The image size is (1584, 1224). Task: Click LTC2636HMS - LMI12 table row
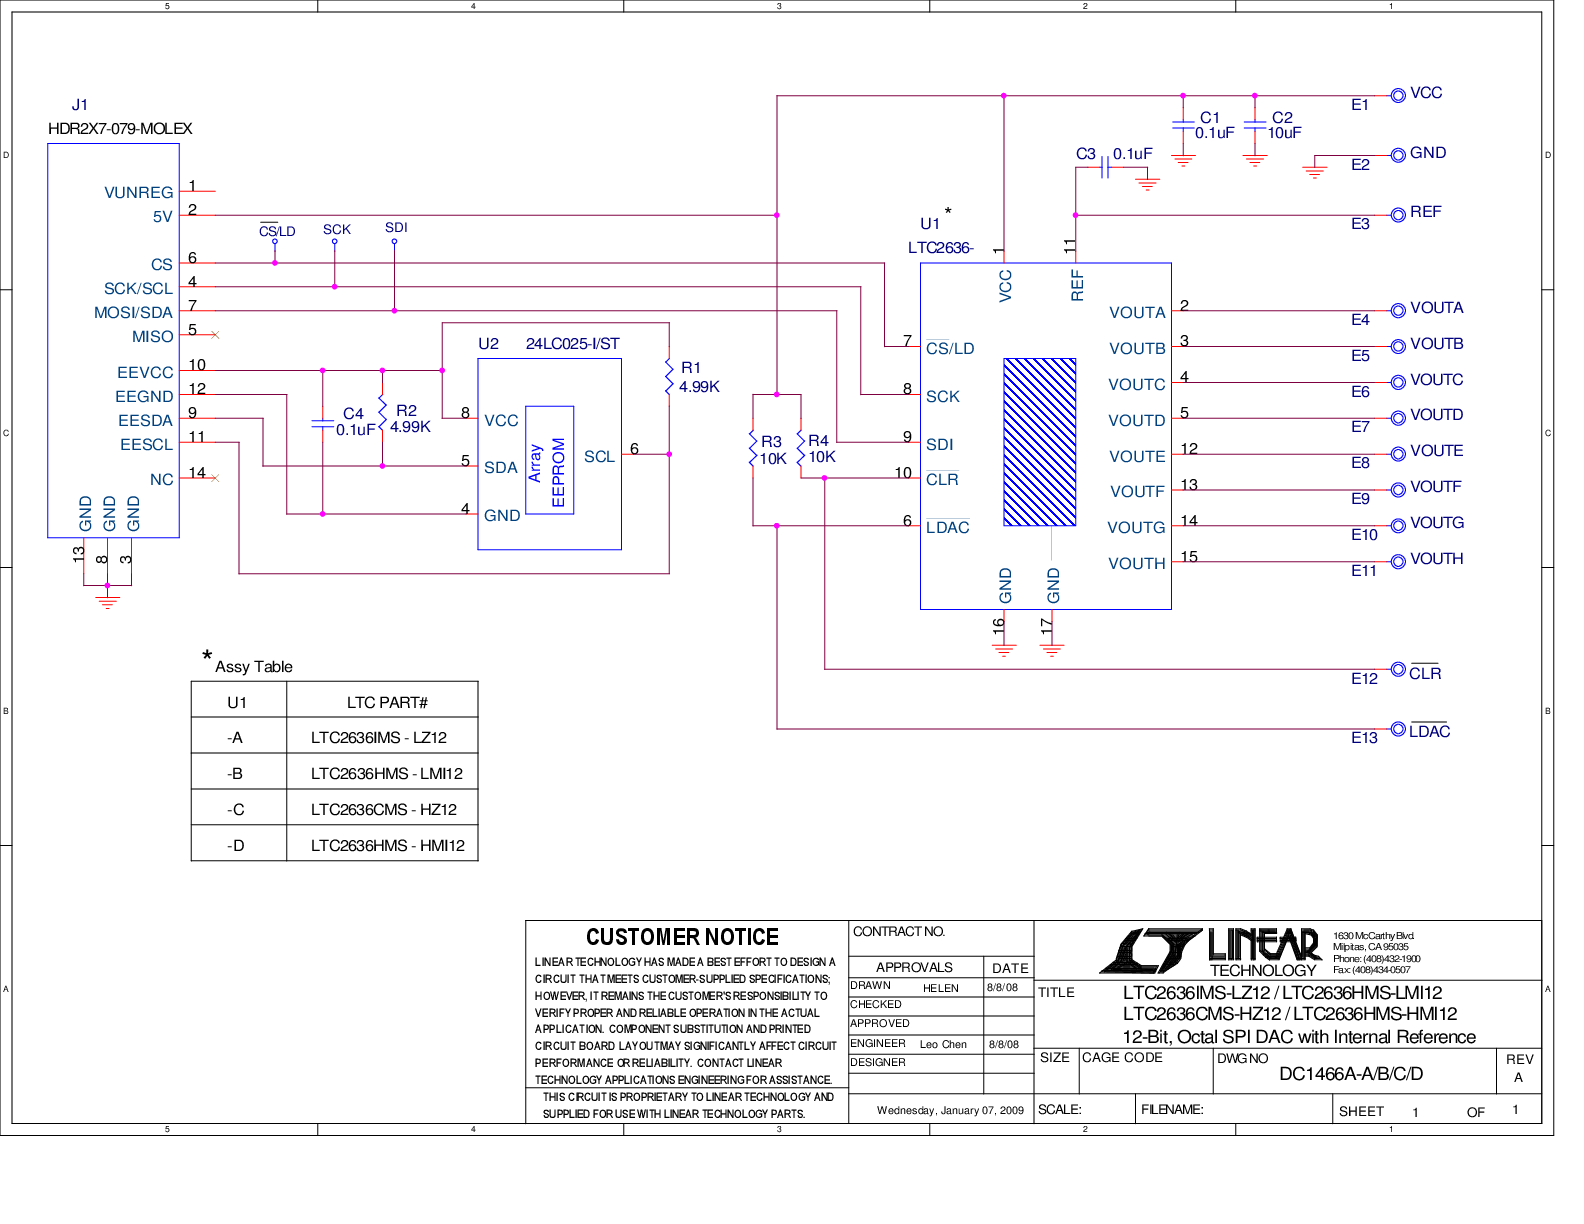[x=335, y=773]
